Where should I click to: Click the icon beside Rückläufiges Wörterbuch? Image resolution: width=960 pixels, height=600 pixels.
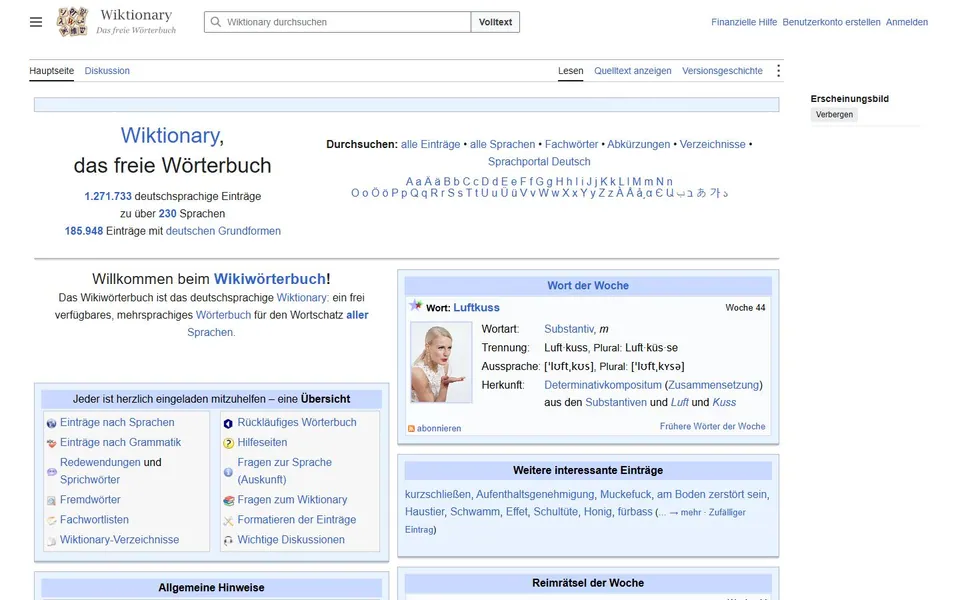click(x=228, y=423)
